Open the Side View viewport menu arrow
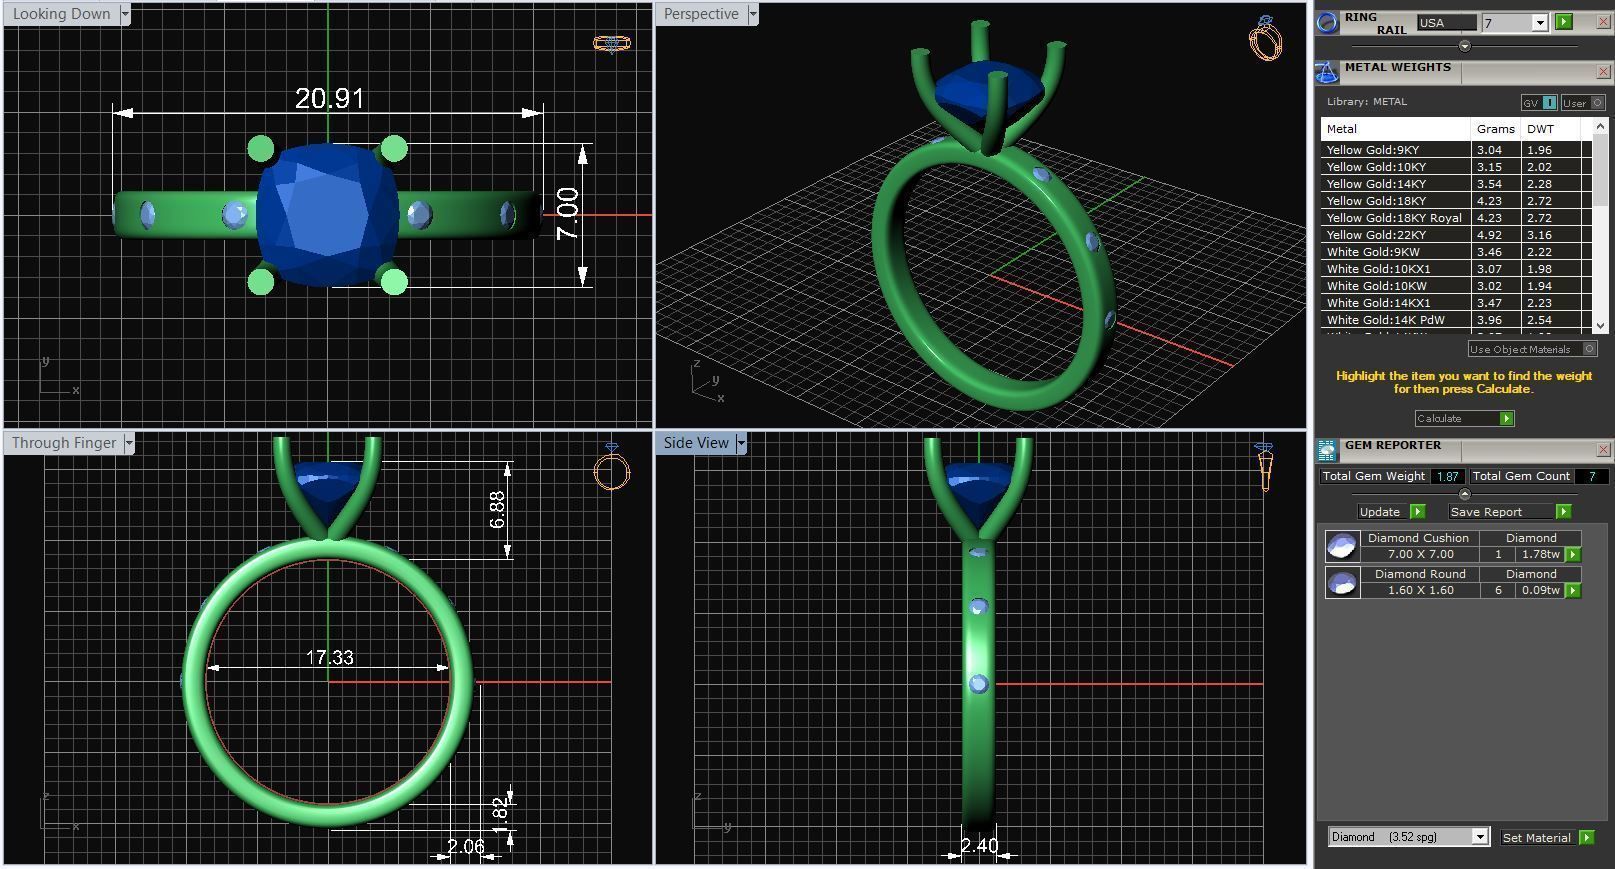The height and width of the screenshot is (869, 1615). tap(741, 443)
